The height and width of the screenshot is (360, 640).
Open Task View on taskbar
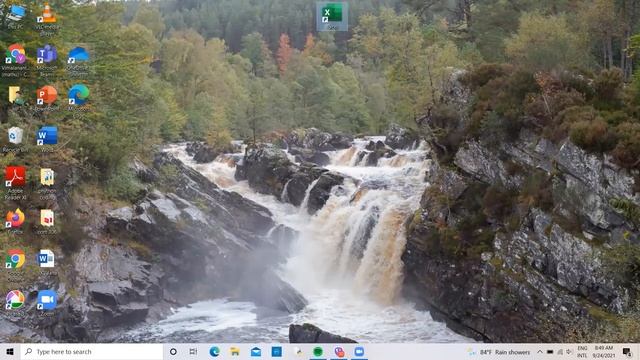[193, 351]
